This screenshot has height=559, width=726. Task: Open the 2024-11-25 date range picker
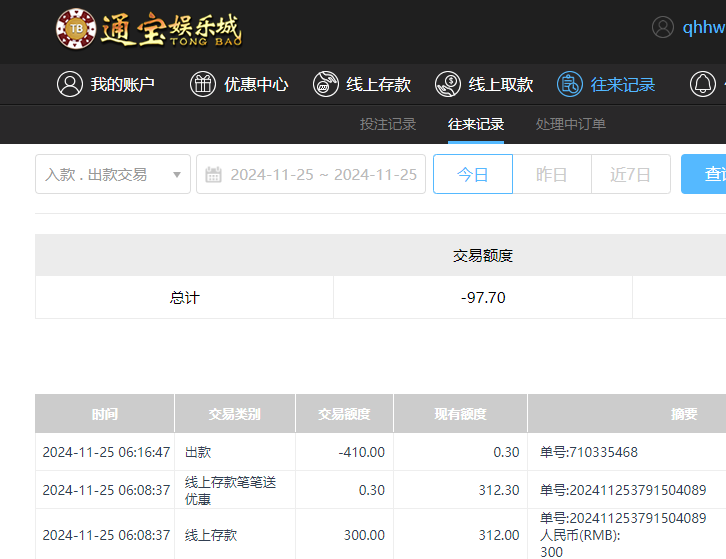pos(322,174)
